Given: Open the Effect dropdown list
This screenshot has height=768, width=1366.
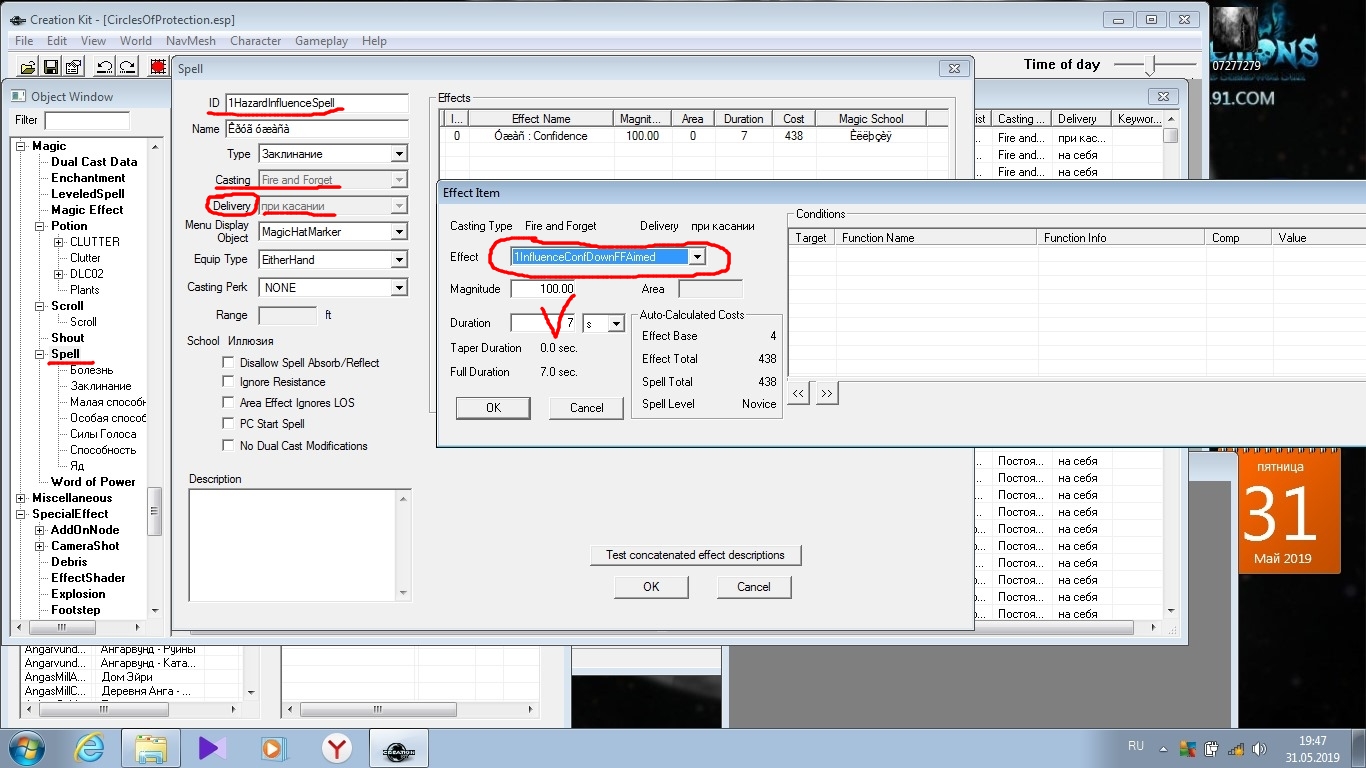Looking at the screenshot, I should 697,257.
